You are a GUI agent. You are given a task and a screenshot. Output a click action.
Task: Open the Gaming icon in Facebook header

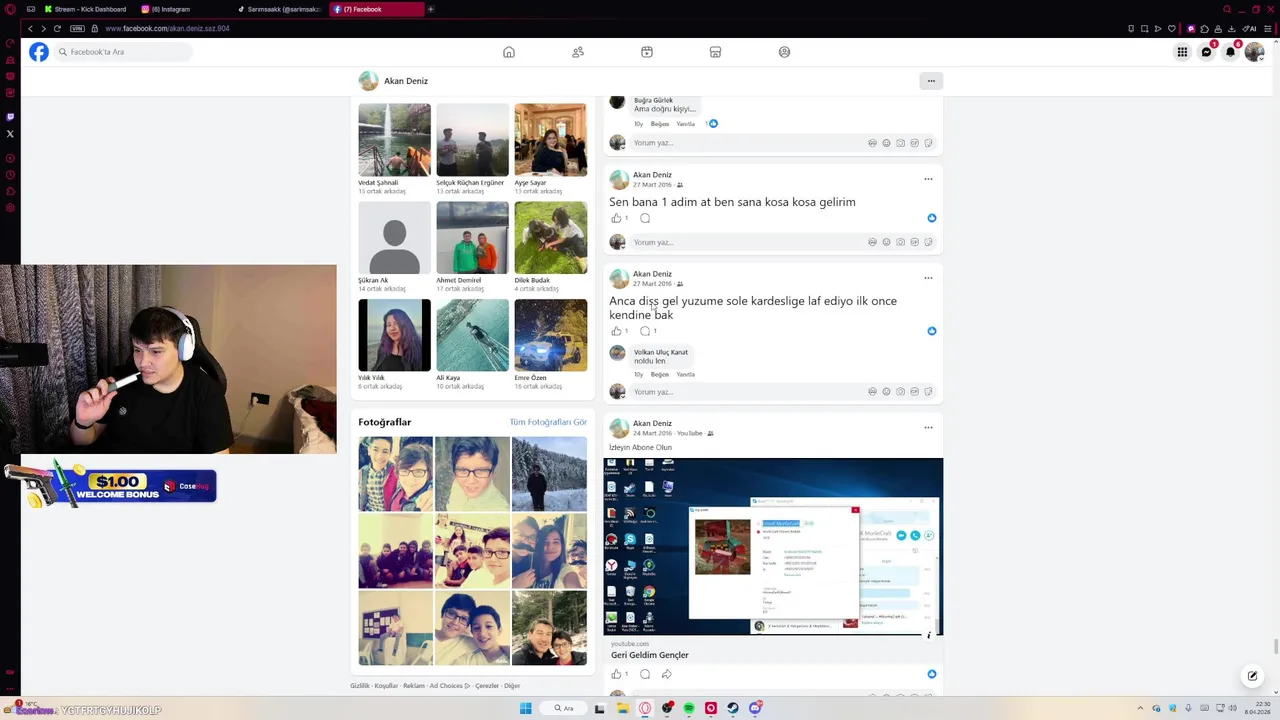[x=784, y=52]
